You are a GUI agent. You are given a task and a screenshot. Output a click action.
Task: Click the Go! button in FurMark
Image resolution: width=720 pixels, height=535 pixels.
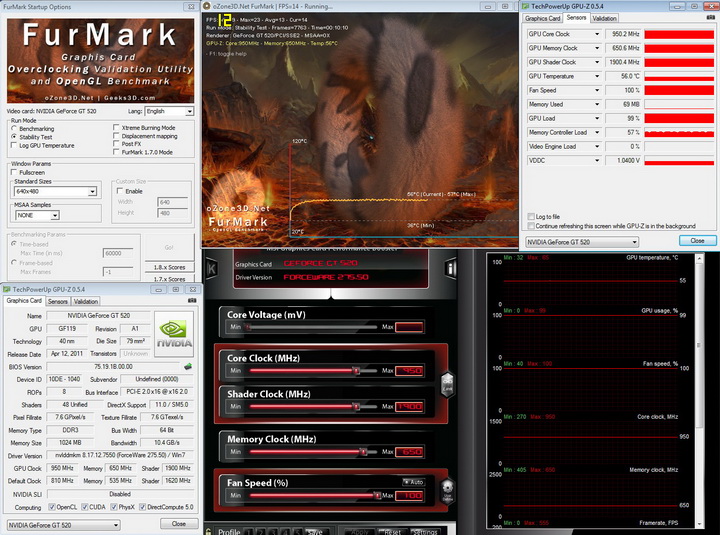tap(169, 247)
